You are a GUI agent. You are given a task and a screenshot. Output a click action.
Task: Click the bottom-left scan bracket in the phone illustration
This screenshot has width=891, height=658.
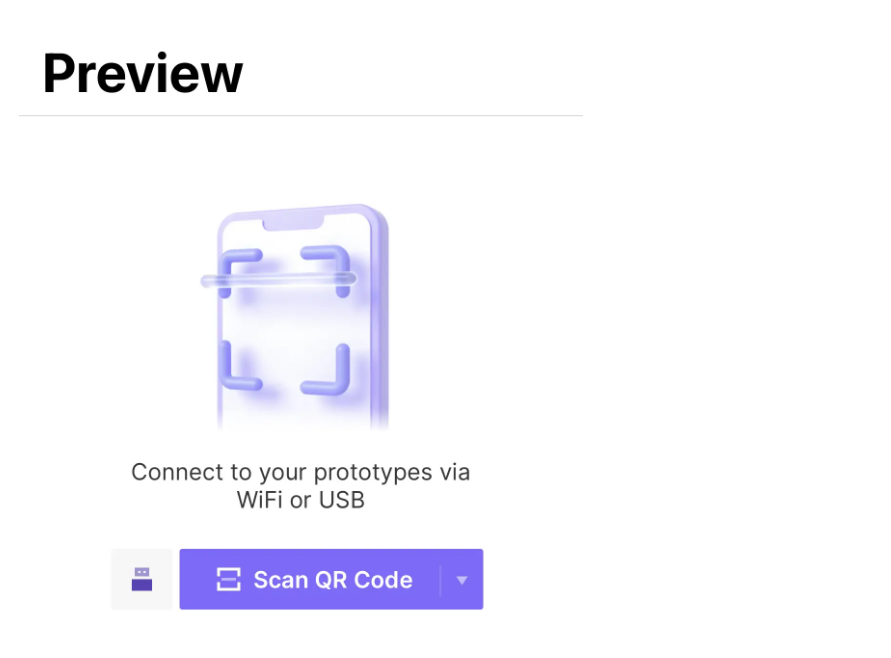[237, 370]
